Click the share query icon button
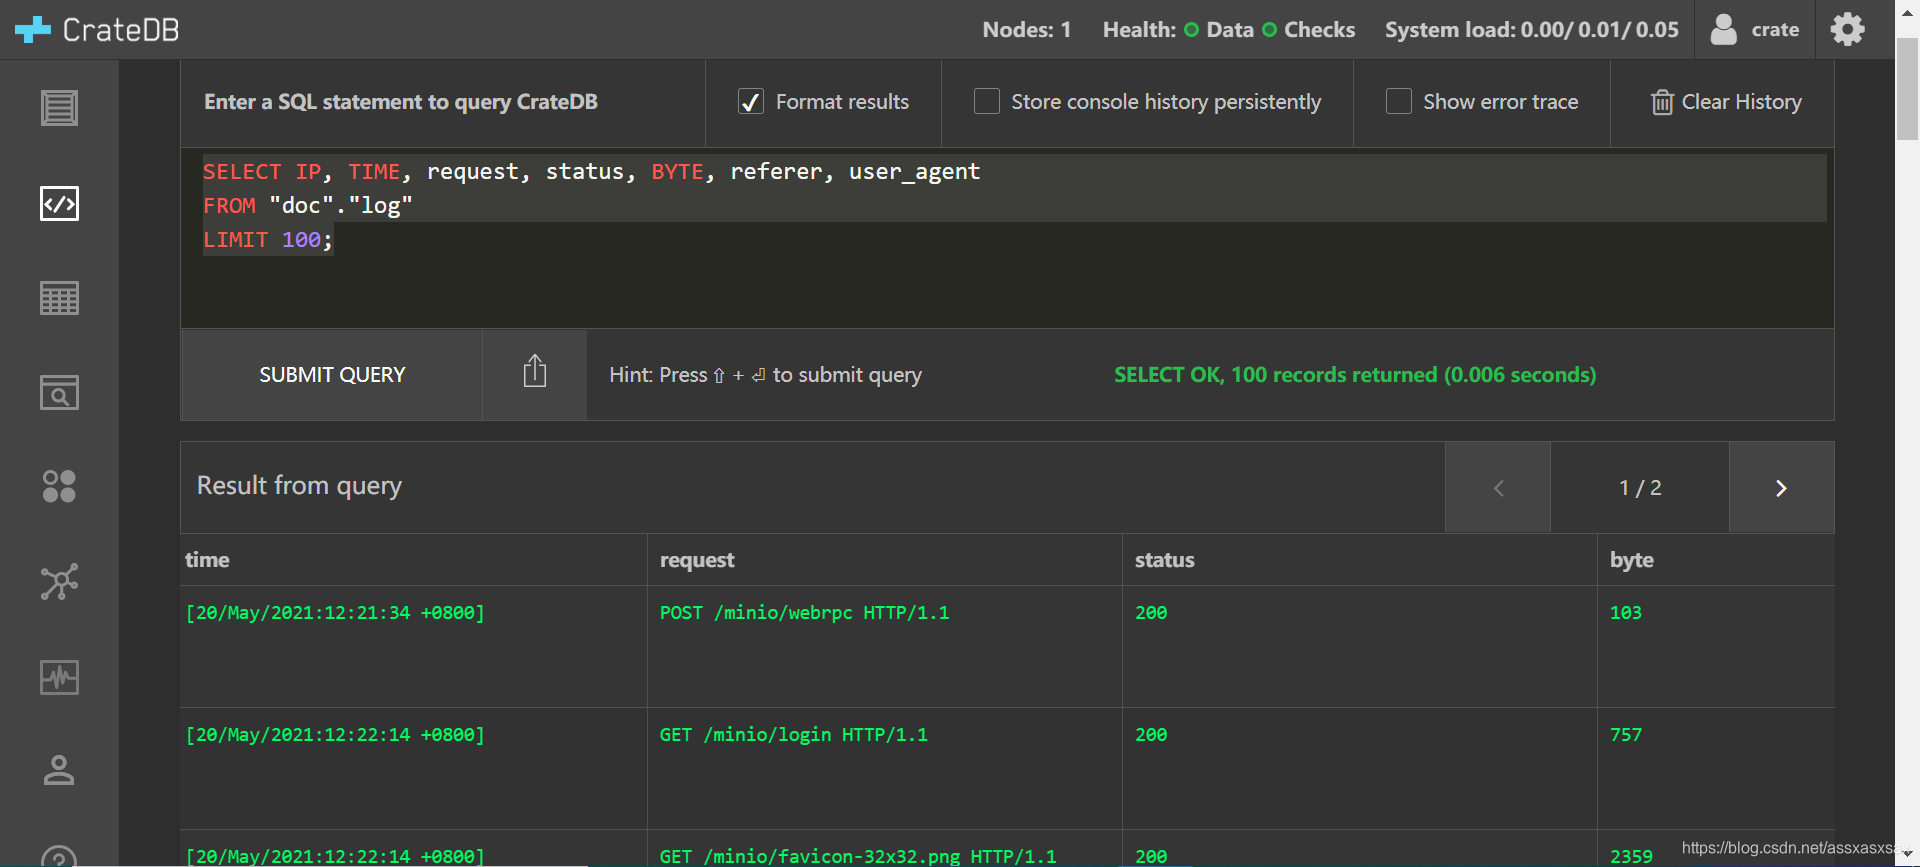 pos(535,374)
